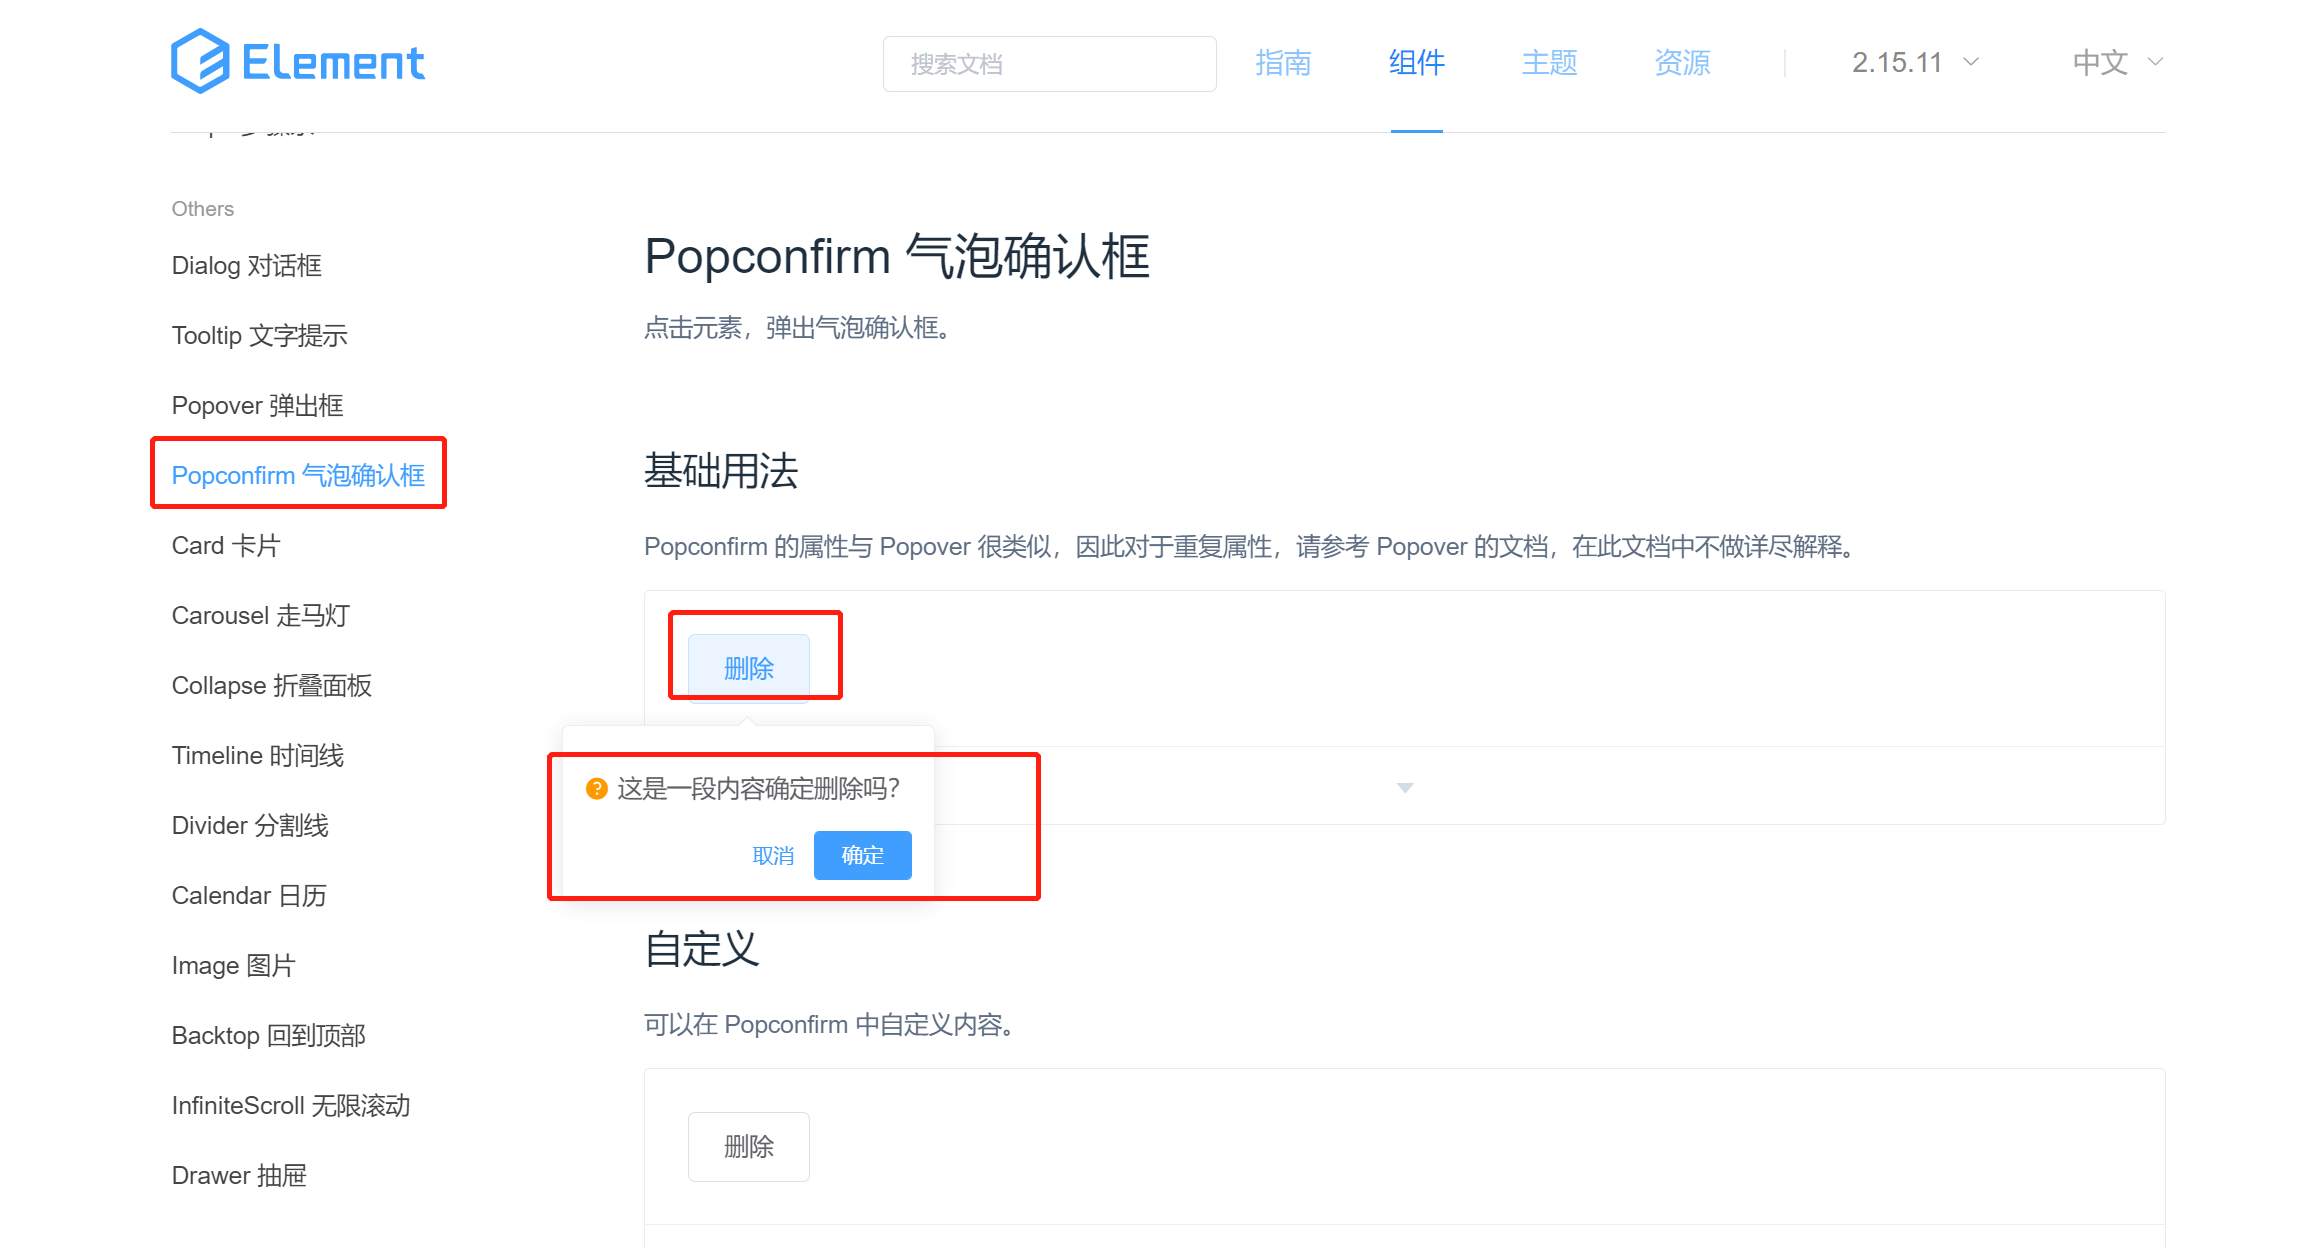Click the Element logo icon
The width and height of the screenshot is (2323, 1248).
(200, 61)
